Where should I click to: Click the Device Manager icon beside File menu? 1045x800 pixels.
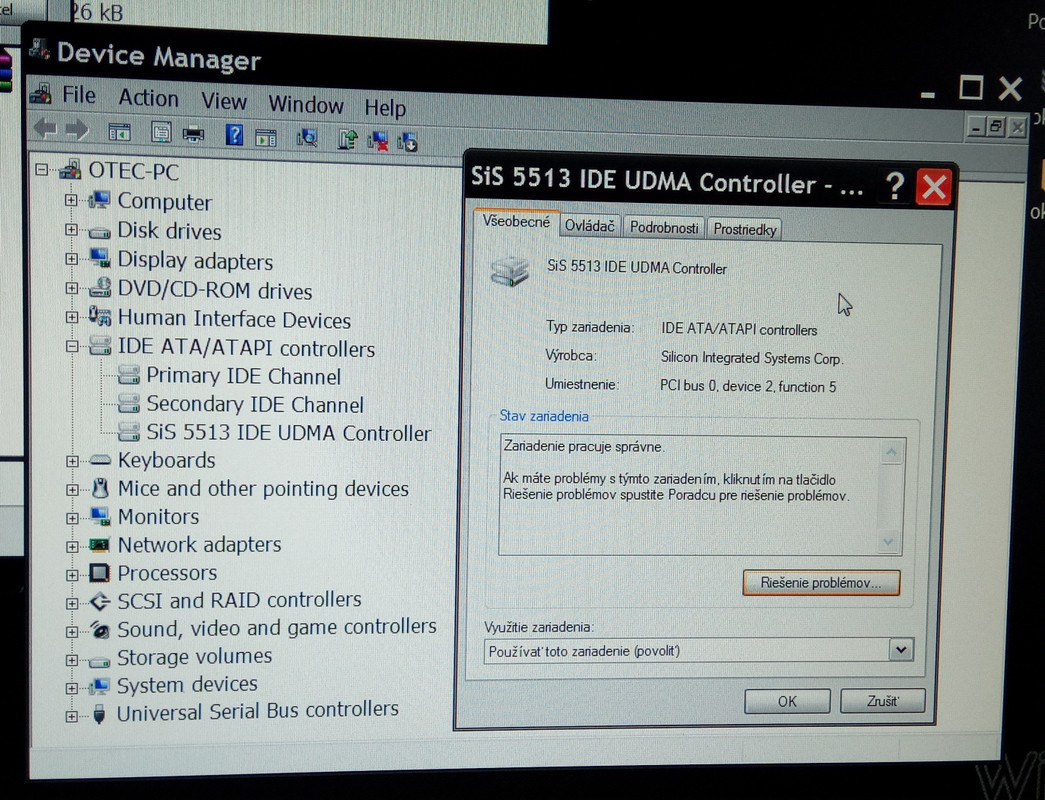tap(41, 94)
